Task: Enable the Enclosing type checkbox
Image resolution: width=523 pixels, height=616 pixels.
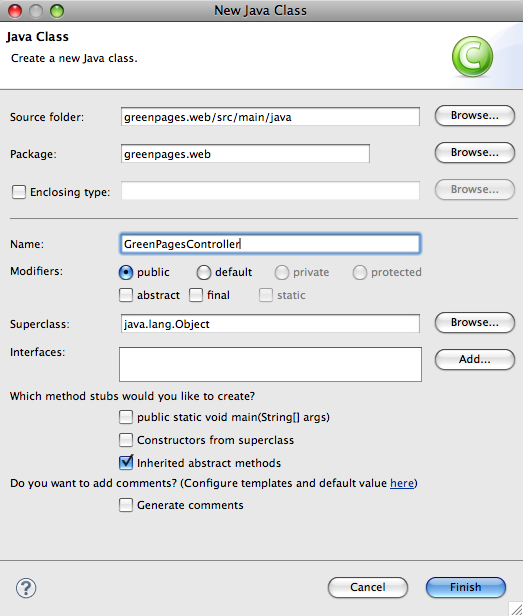Action: (18, 192)
